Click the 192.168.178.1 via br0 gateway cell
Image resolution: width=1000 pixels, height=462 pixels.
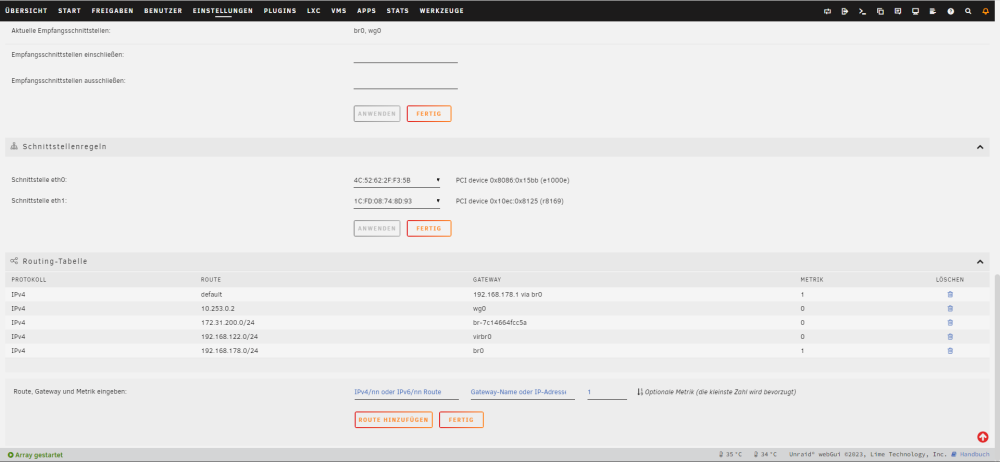tap(507, 295)
